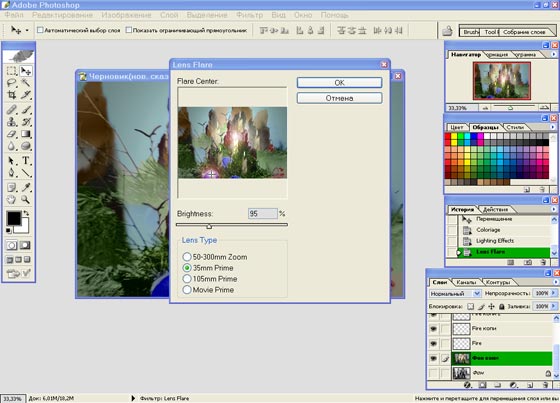
Task: Click the Отмена cancel button
Action: [339, 98]
